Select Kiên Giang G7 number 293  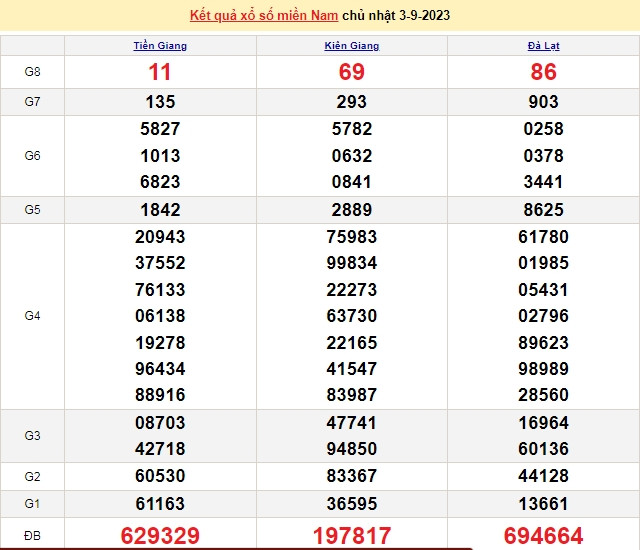(352, 102)
